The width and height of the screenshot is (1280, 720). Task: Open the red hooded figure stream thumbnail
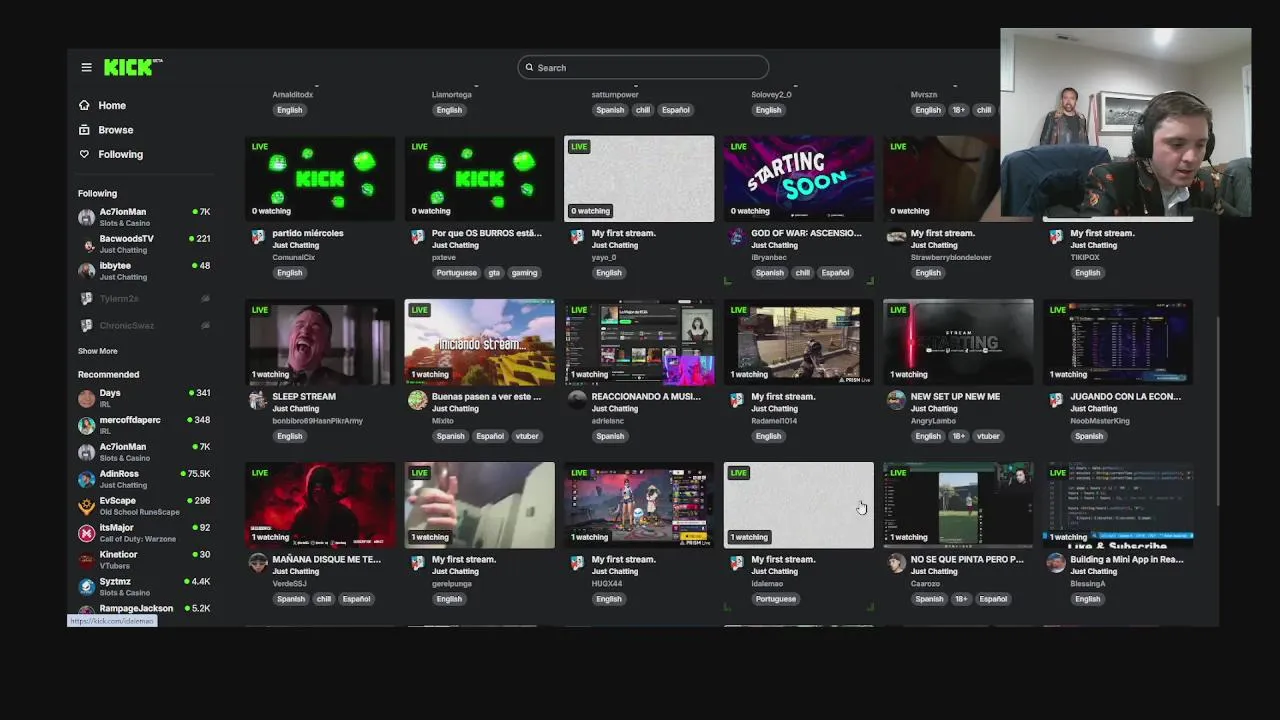[x=320, y=505]
